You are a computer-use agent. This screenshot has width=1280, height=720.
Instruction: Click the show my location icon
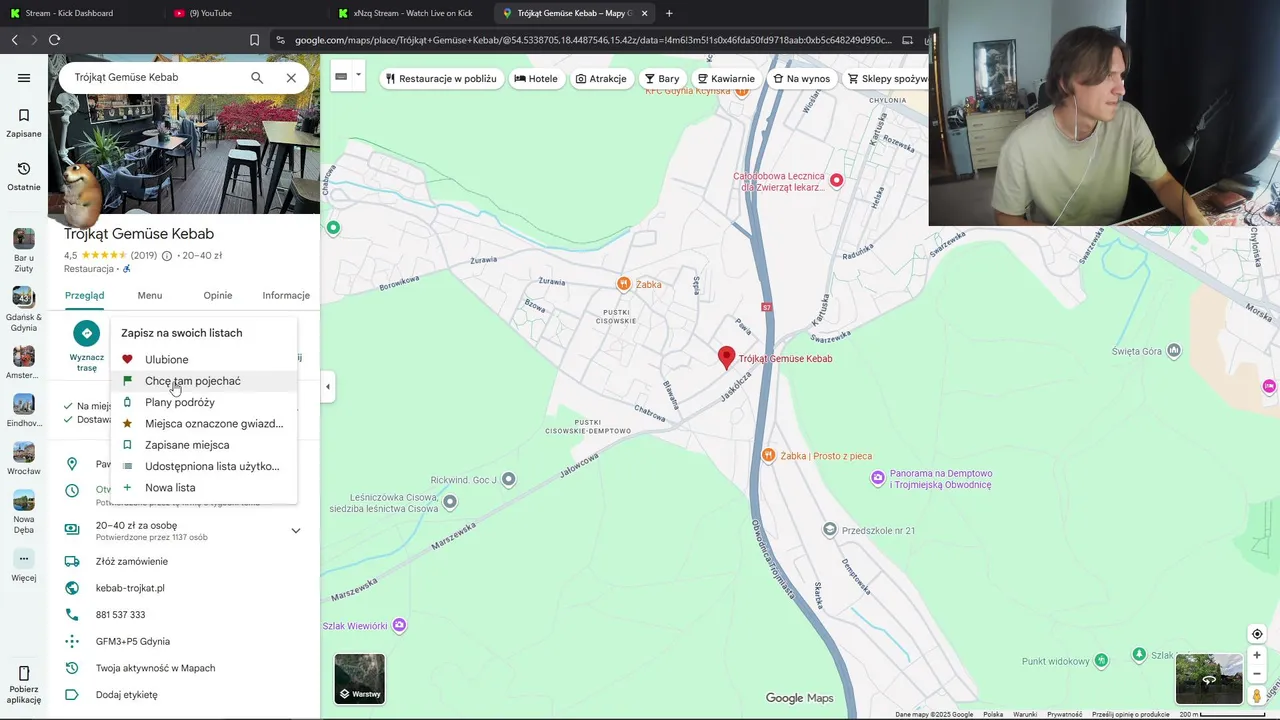(1257, 634)
